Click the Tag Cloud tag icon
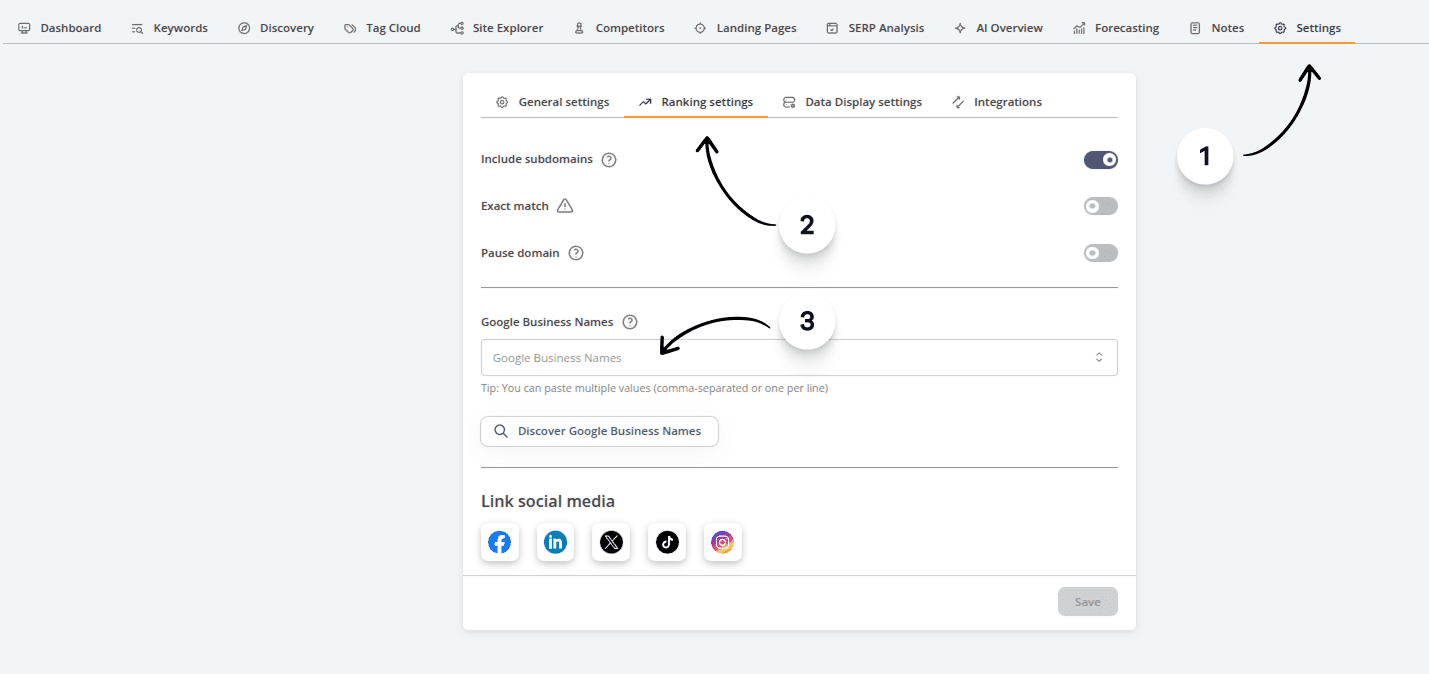The height and width of the screenshot is (674, 1429). (350, 28)
